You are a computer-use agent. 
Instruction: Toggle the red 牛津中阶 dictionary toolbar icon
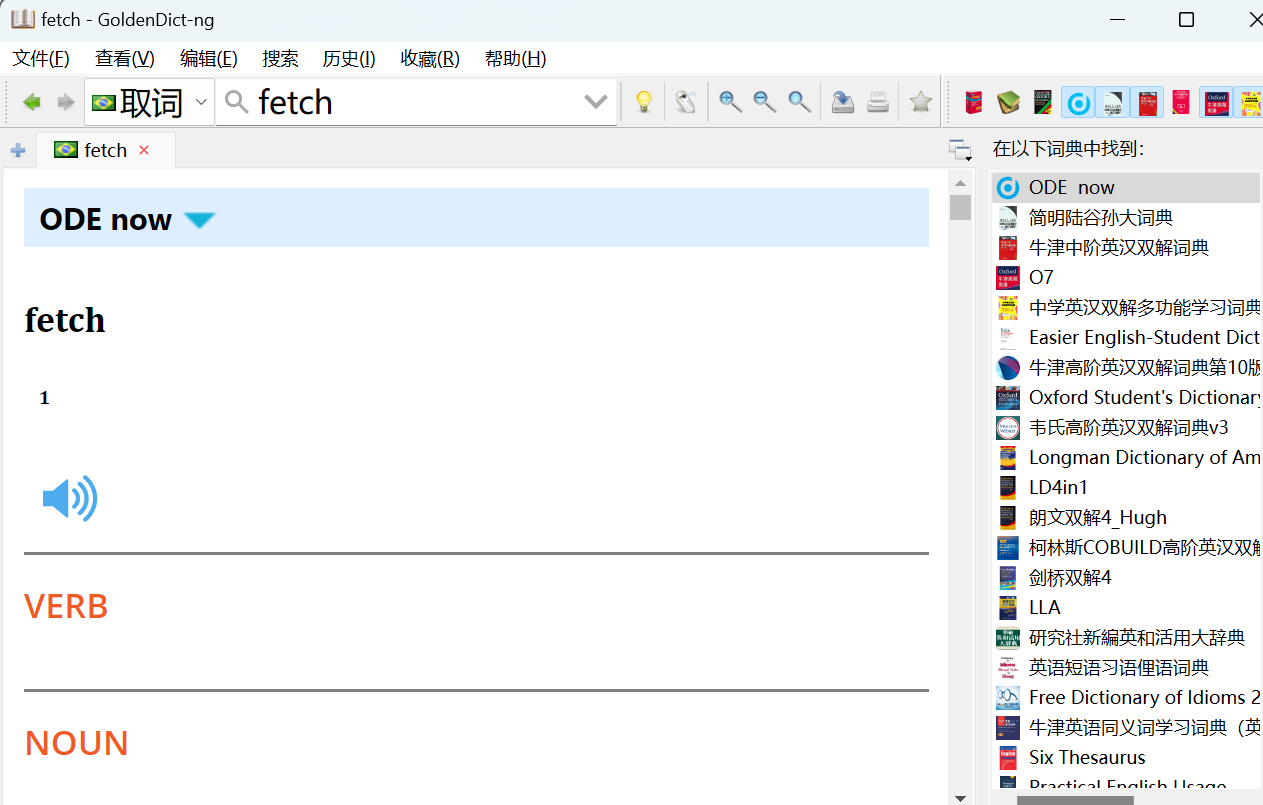click(x=1147, y=102)
